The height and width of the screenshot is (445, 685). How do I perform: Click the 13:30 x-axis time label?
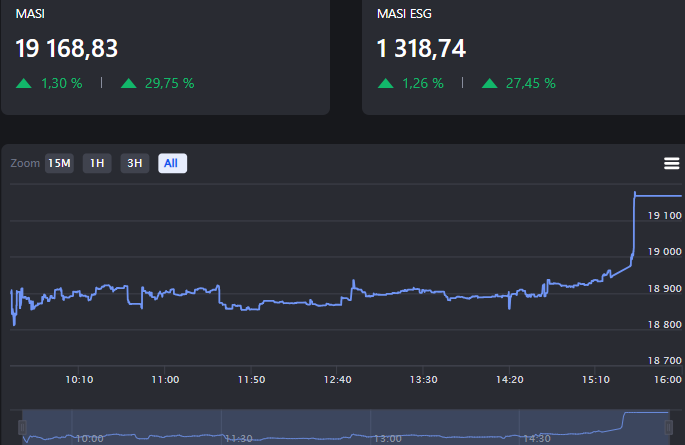pos(423,379)
